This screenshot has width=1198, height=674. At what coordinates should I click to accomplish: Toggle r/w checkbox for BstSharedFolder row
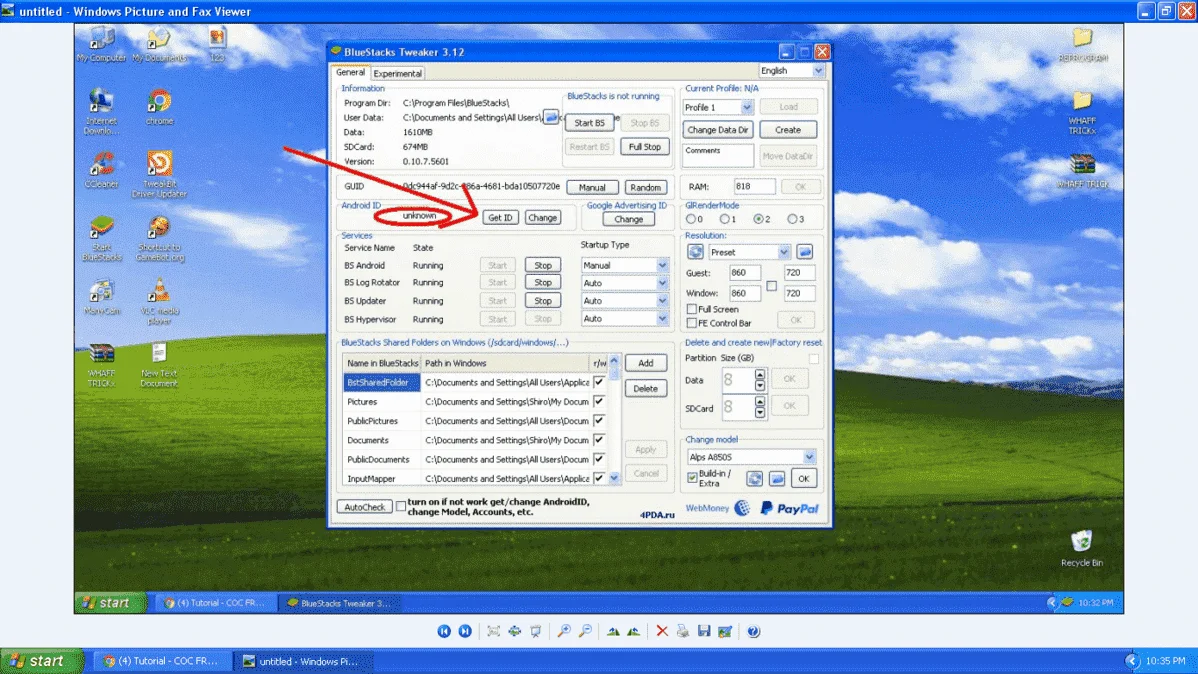[x=599, y=382]
